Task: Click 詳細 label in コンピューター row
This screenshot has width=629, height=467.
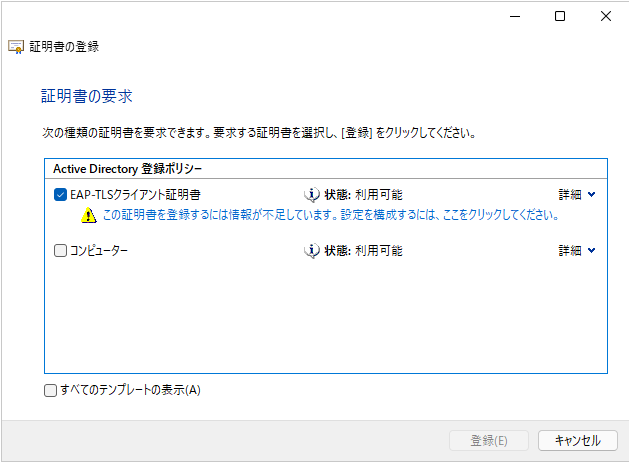Action: tap(570, 251)
